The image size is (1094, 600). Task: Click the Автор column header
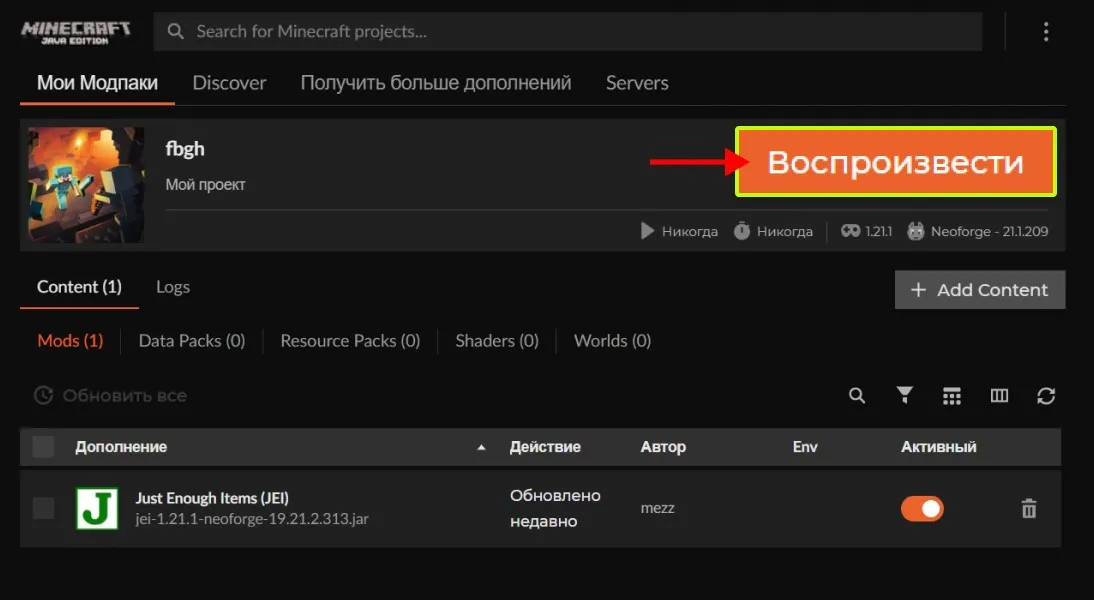coord(663,447)
